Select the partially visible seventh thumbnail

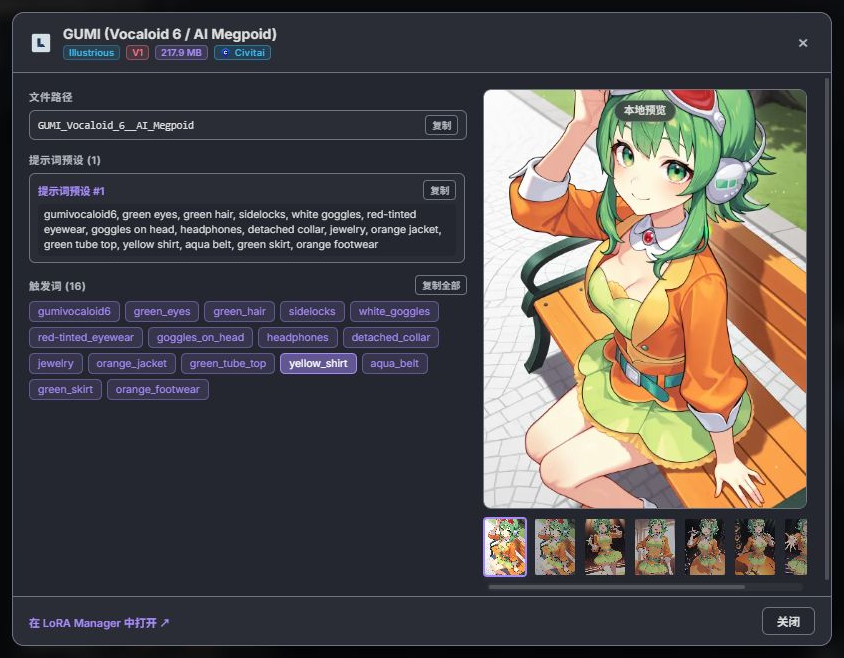(x=796, y=547)
